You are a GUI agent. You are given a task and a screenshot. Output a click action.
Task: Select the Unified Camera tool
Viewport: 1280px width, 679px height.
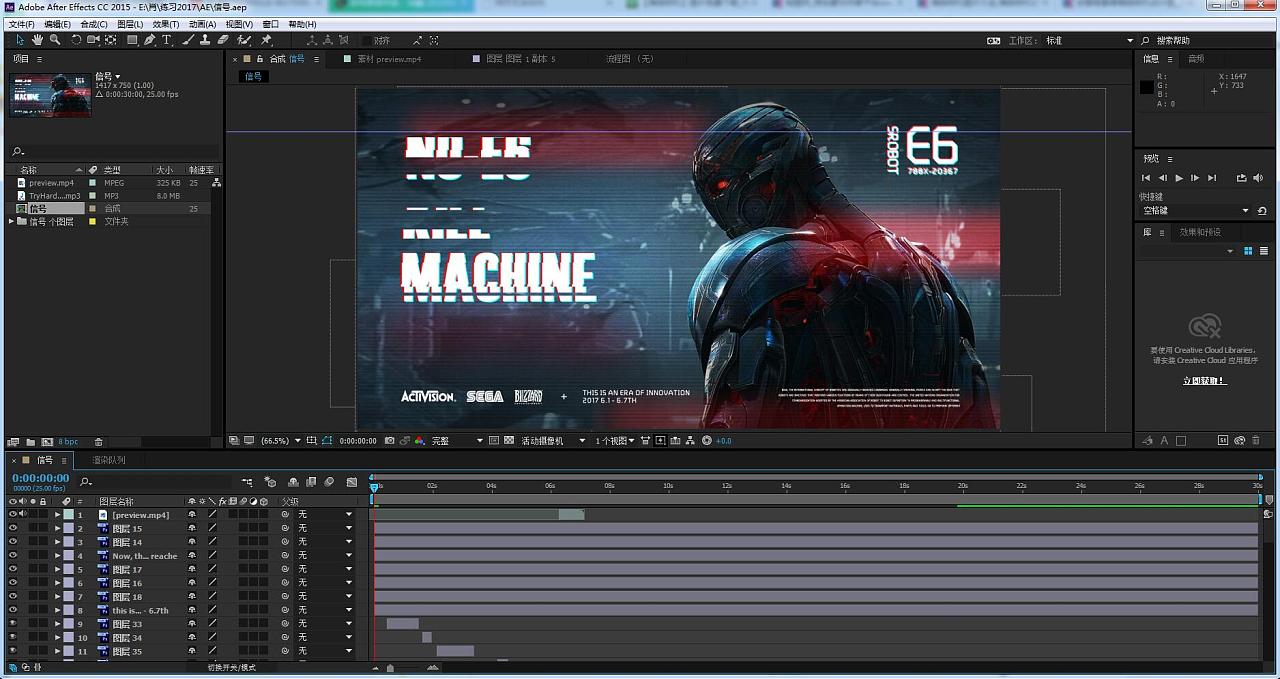(94, 40)
